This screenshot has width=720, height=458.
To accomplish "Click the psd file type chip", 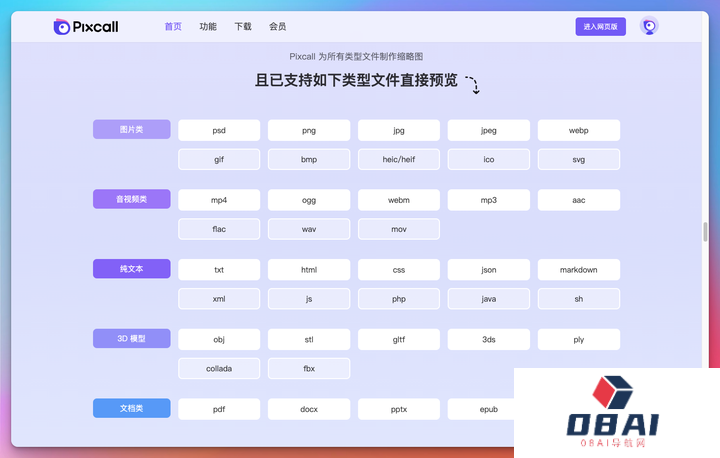I will 219,130.
